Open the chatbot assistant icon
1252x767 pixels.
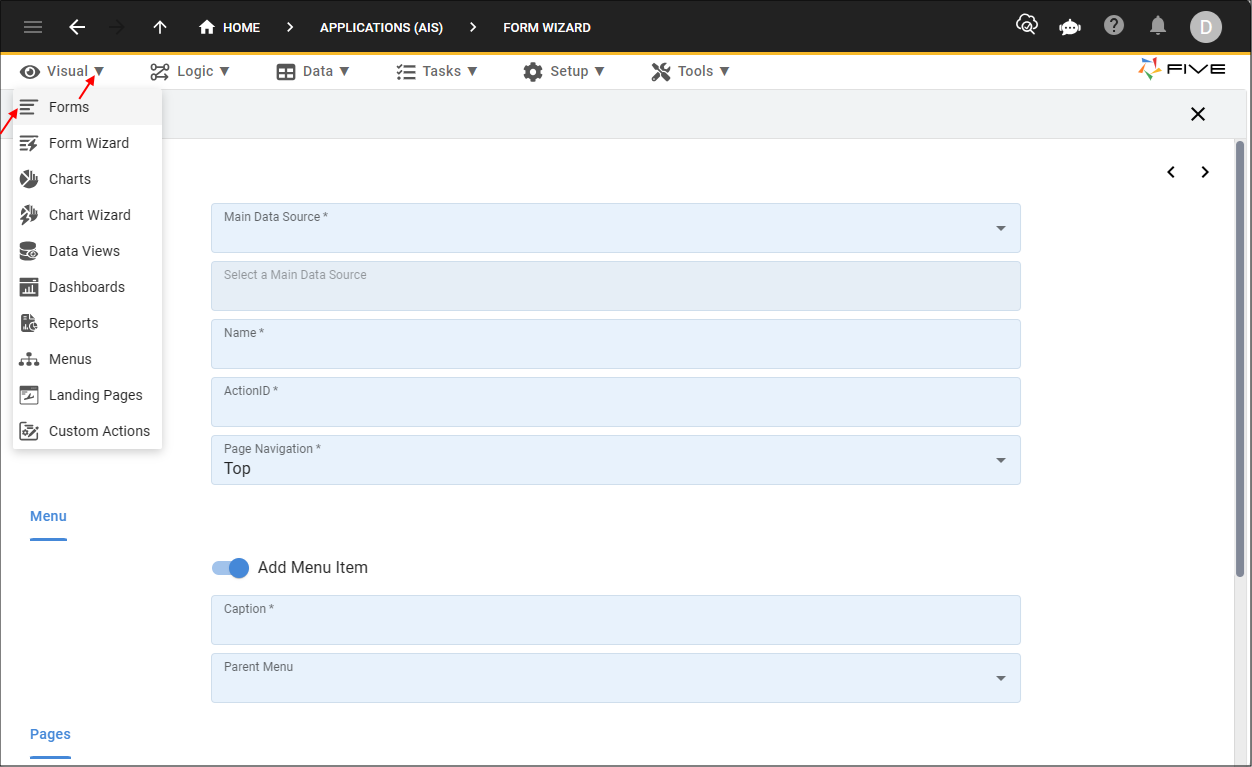(x=1070, y=27)
